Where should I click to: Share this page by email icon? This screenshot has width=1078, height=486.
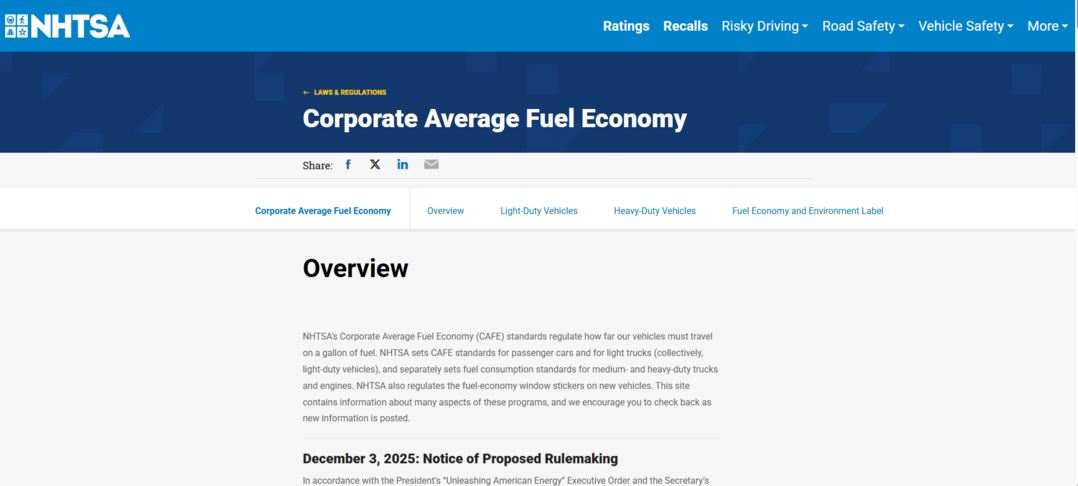coord(431,165)
